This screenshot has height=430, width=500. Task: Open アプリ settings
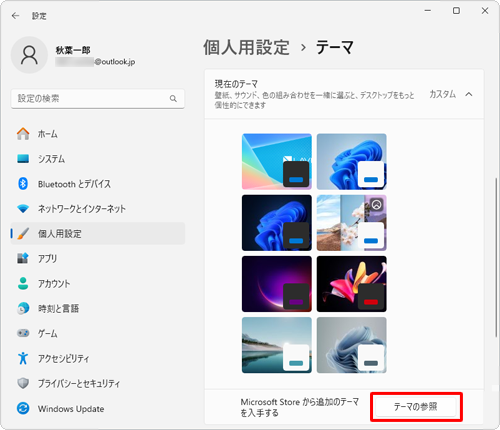point(98,258)
